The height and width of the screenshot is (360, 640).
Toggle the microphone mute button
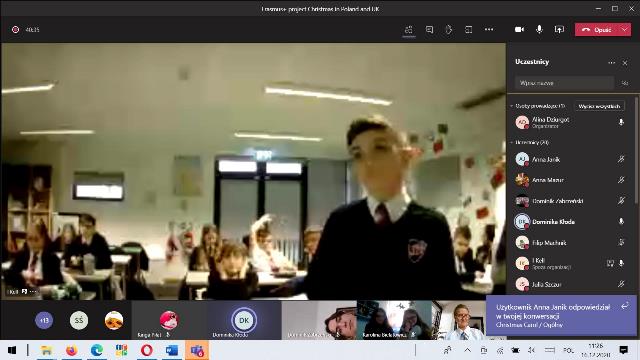coord(539,29)
